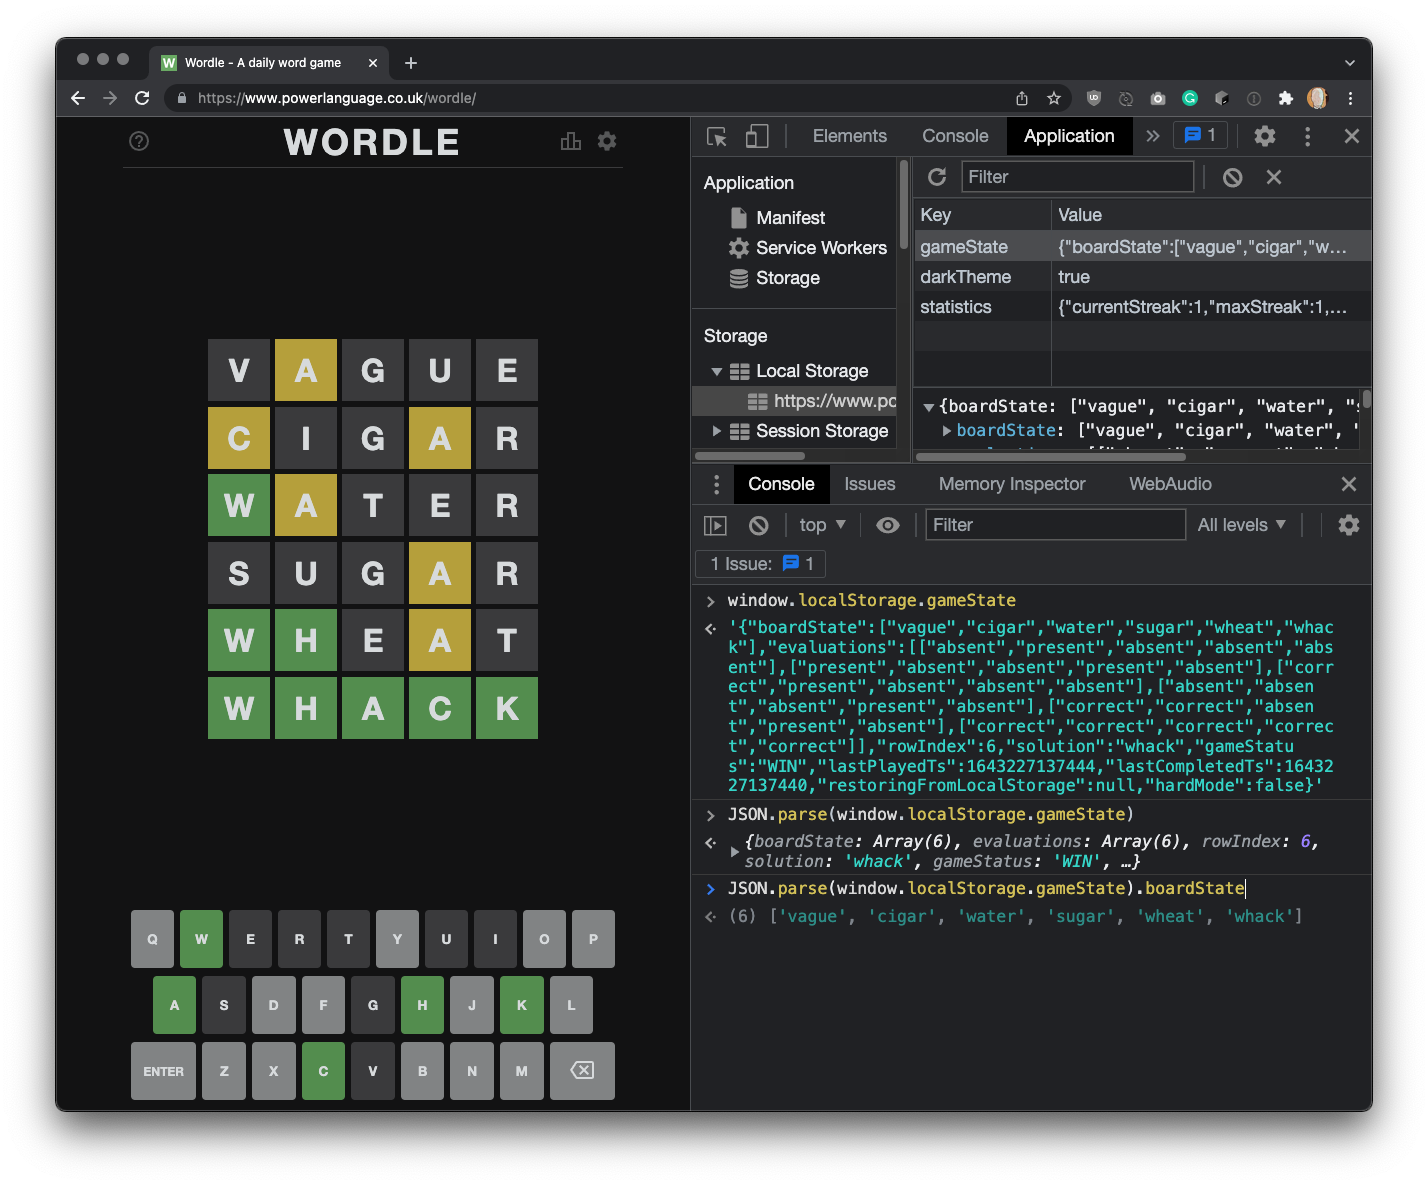
Task: Toggle the device toolbar icon
Action: 757,137
